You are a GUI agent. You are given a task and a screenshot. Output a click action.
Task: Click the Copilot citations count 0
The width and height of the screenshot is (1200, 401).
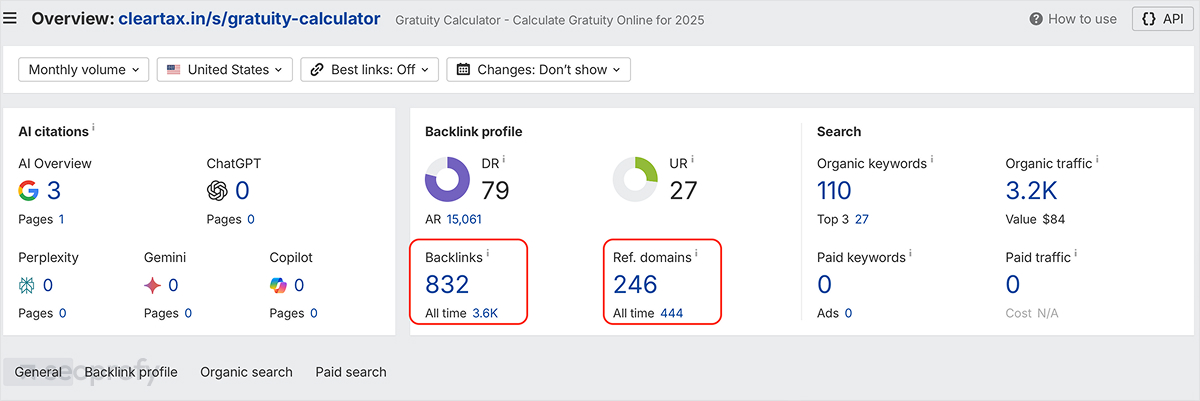299,286
